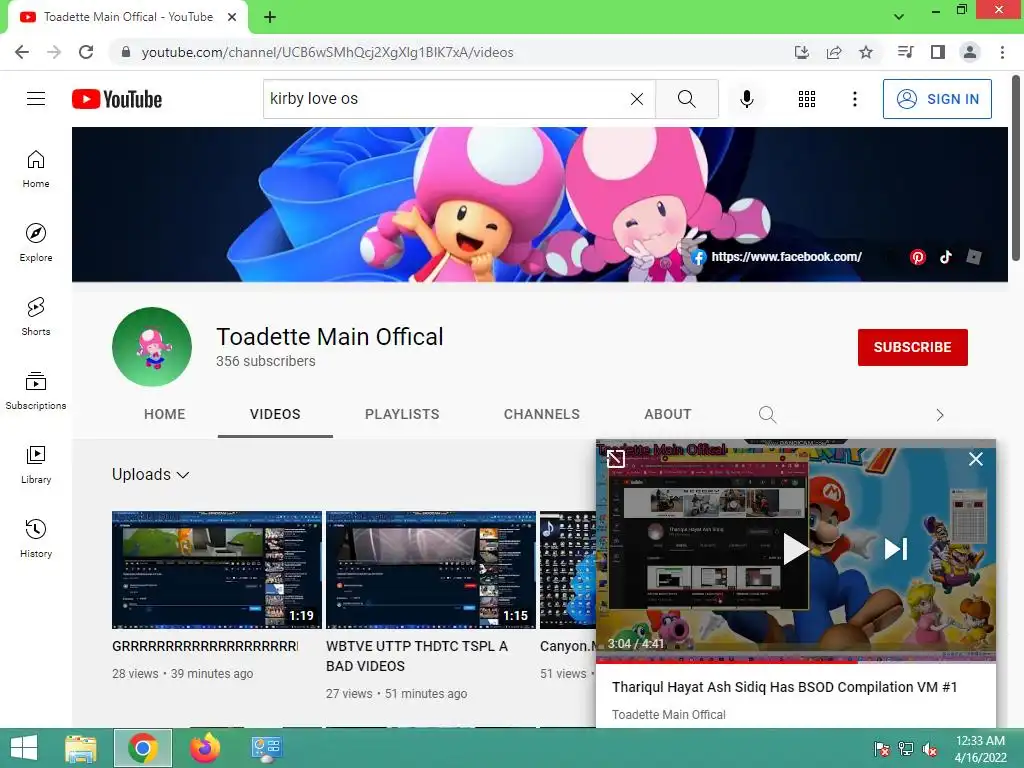Switch to the ABOUT tab

pos(667,414)
